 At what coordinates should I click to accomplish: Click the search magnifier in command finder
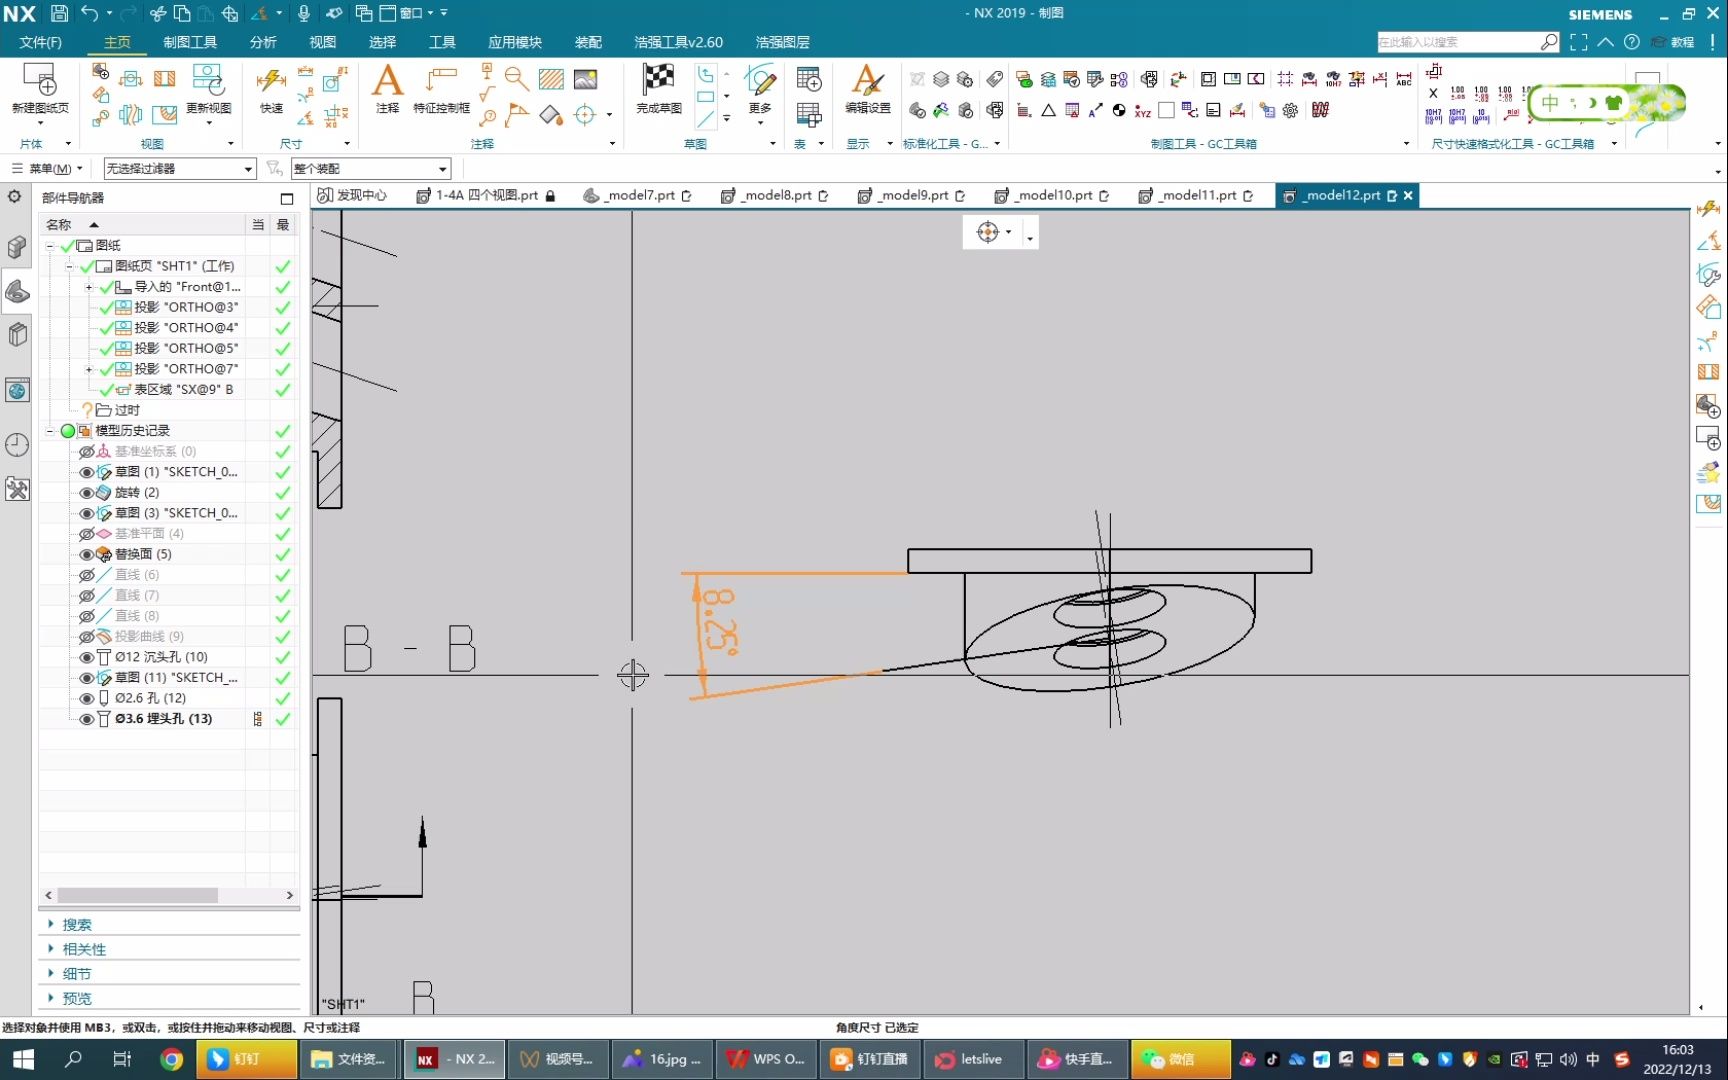[x=1549, y=42]
